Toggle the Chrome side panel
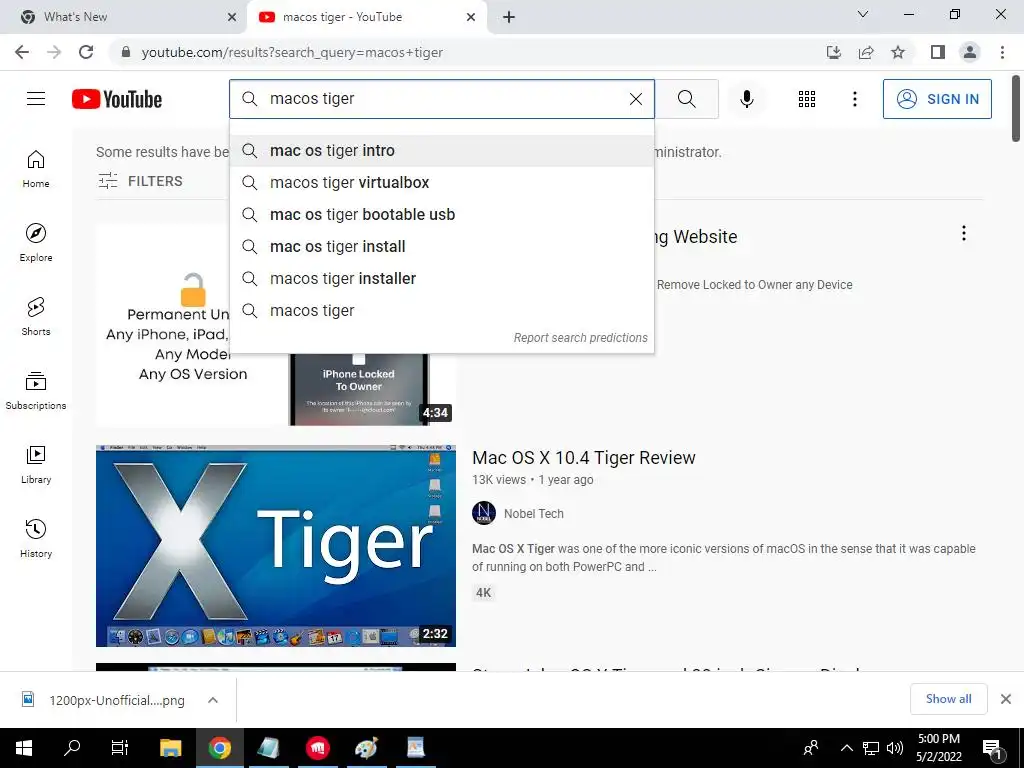 [938, 52]
